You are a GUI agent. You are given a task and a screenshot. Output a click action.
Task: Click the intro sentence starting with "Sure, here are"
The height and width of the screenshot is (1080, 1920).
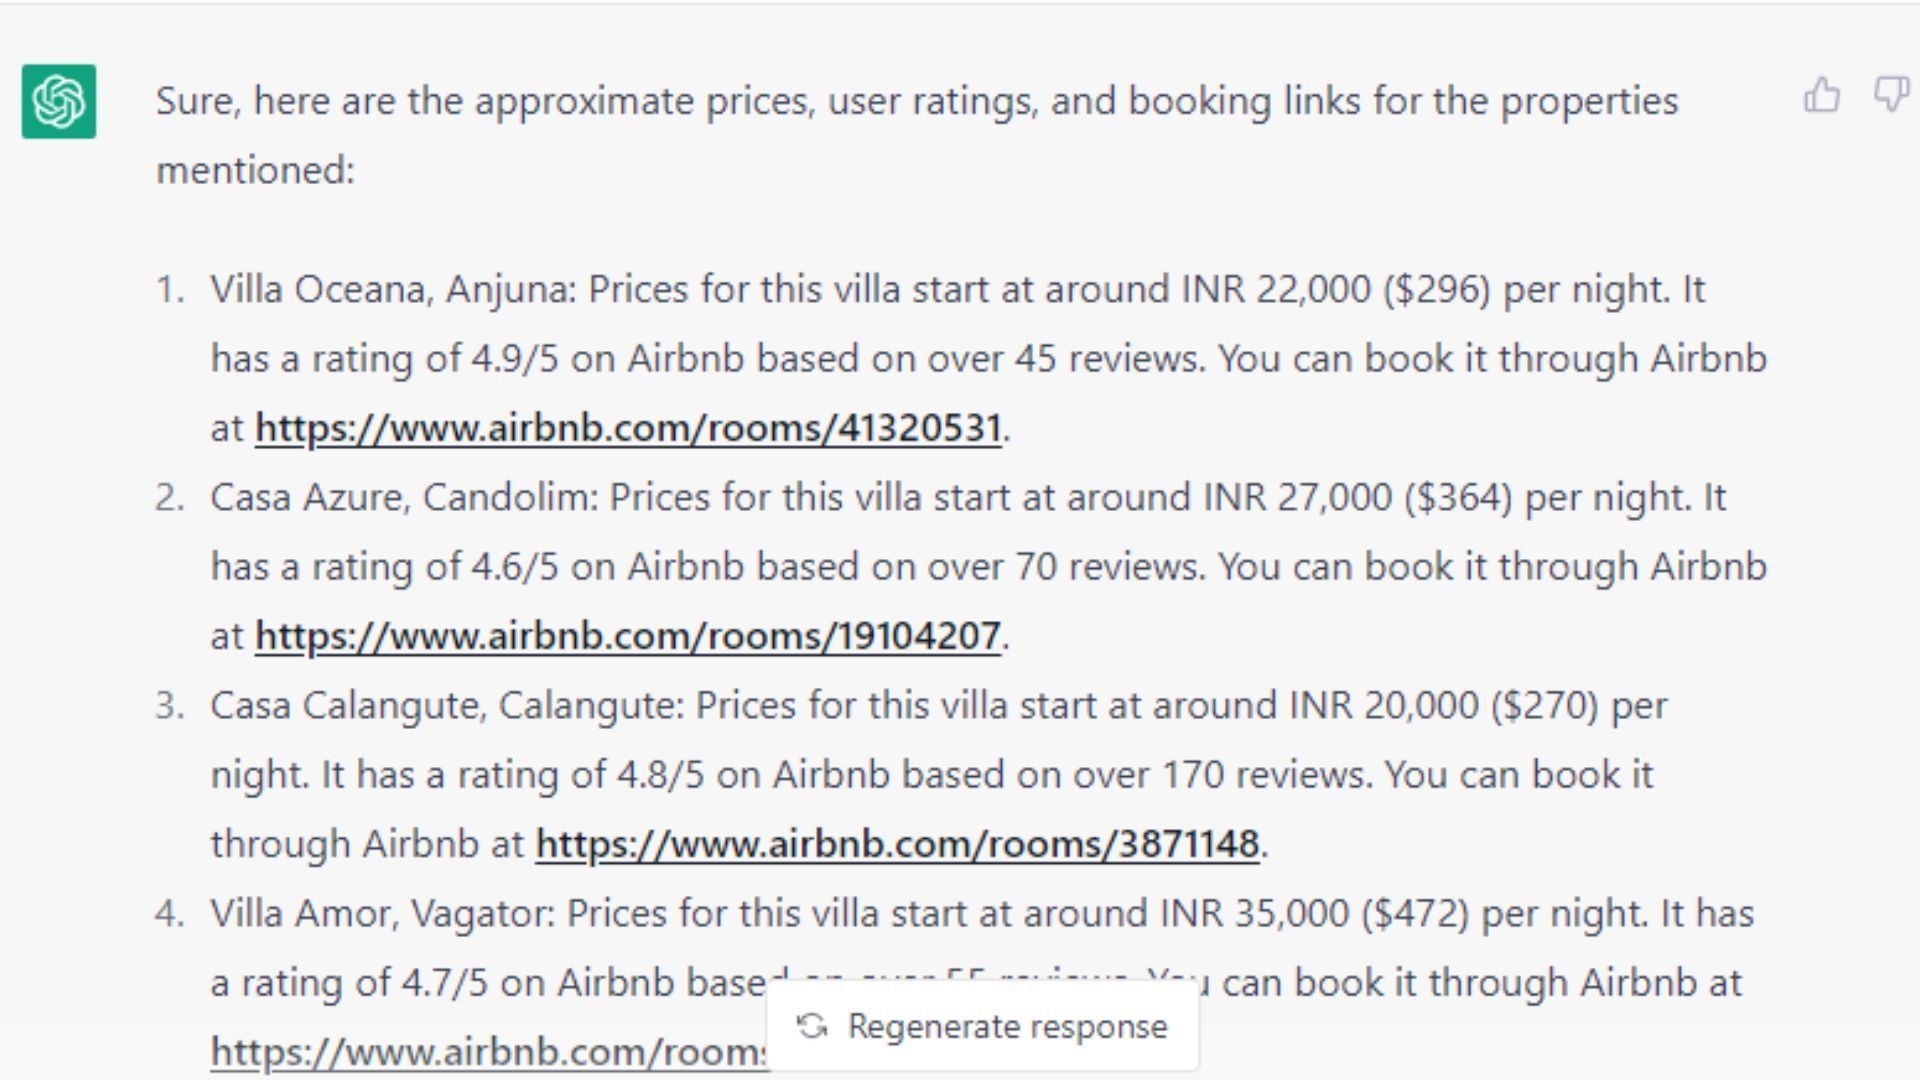[917, 135]
